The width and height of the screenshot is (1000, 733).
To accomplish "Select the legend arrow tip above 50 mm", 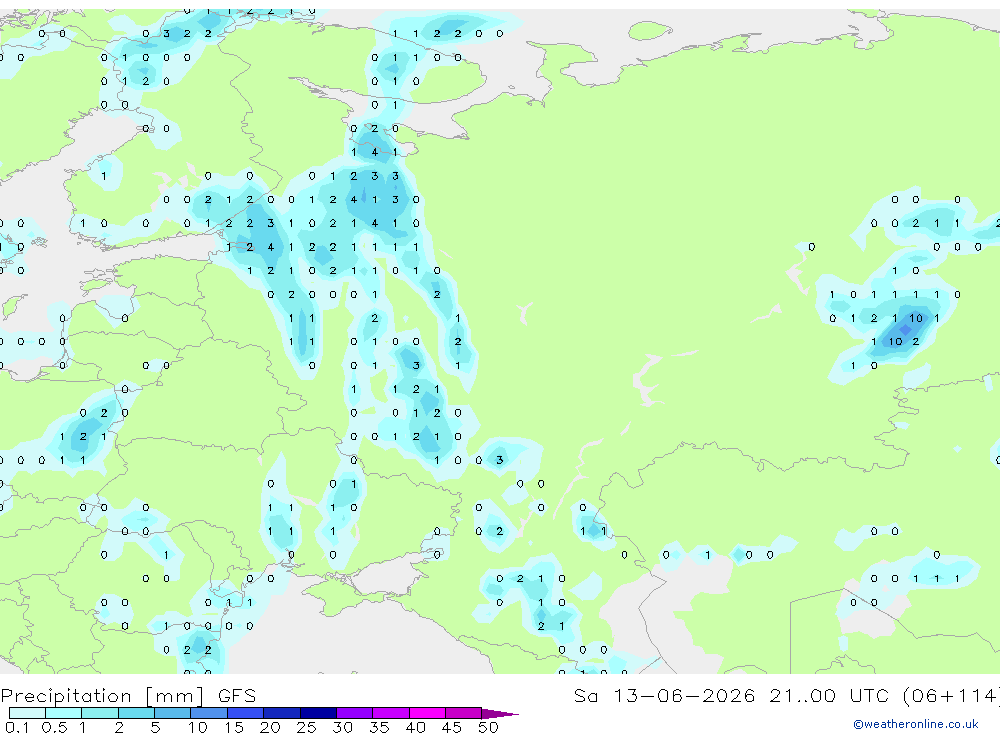I will 500,714.
